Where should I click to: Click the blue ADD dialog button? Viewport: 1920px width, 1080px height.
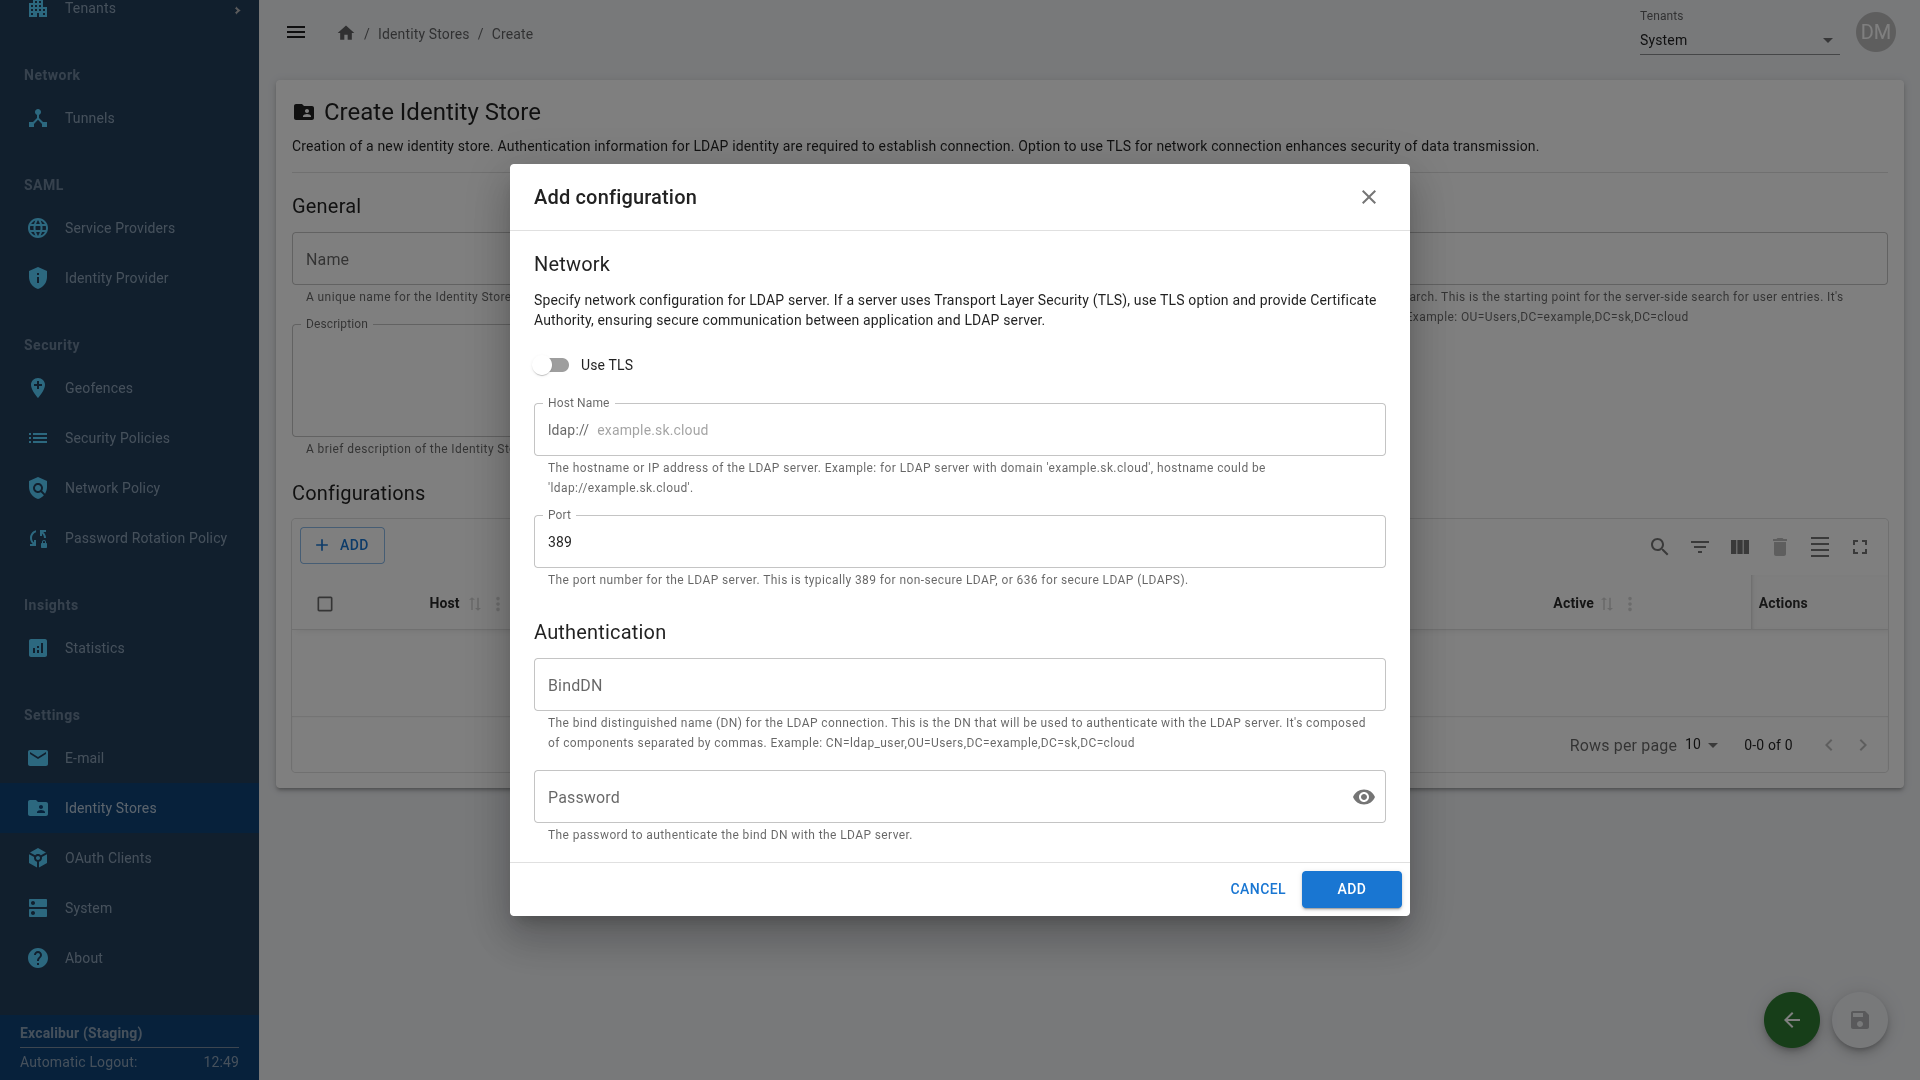coord(1351,889)
